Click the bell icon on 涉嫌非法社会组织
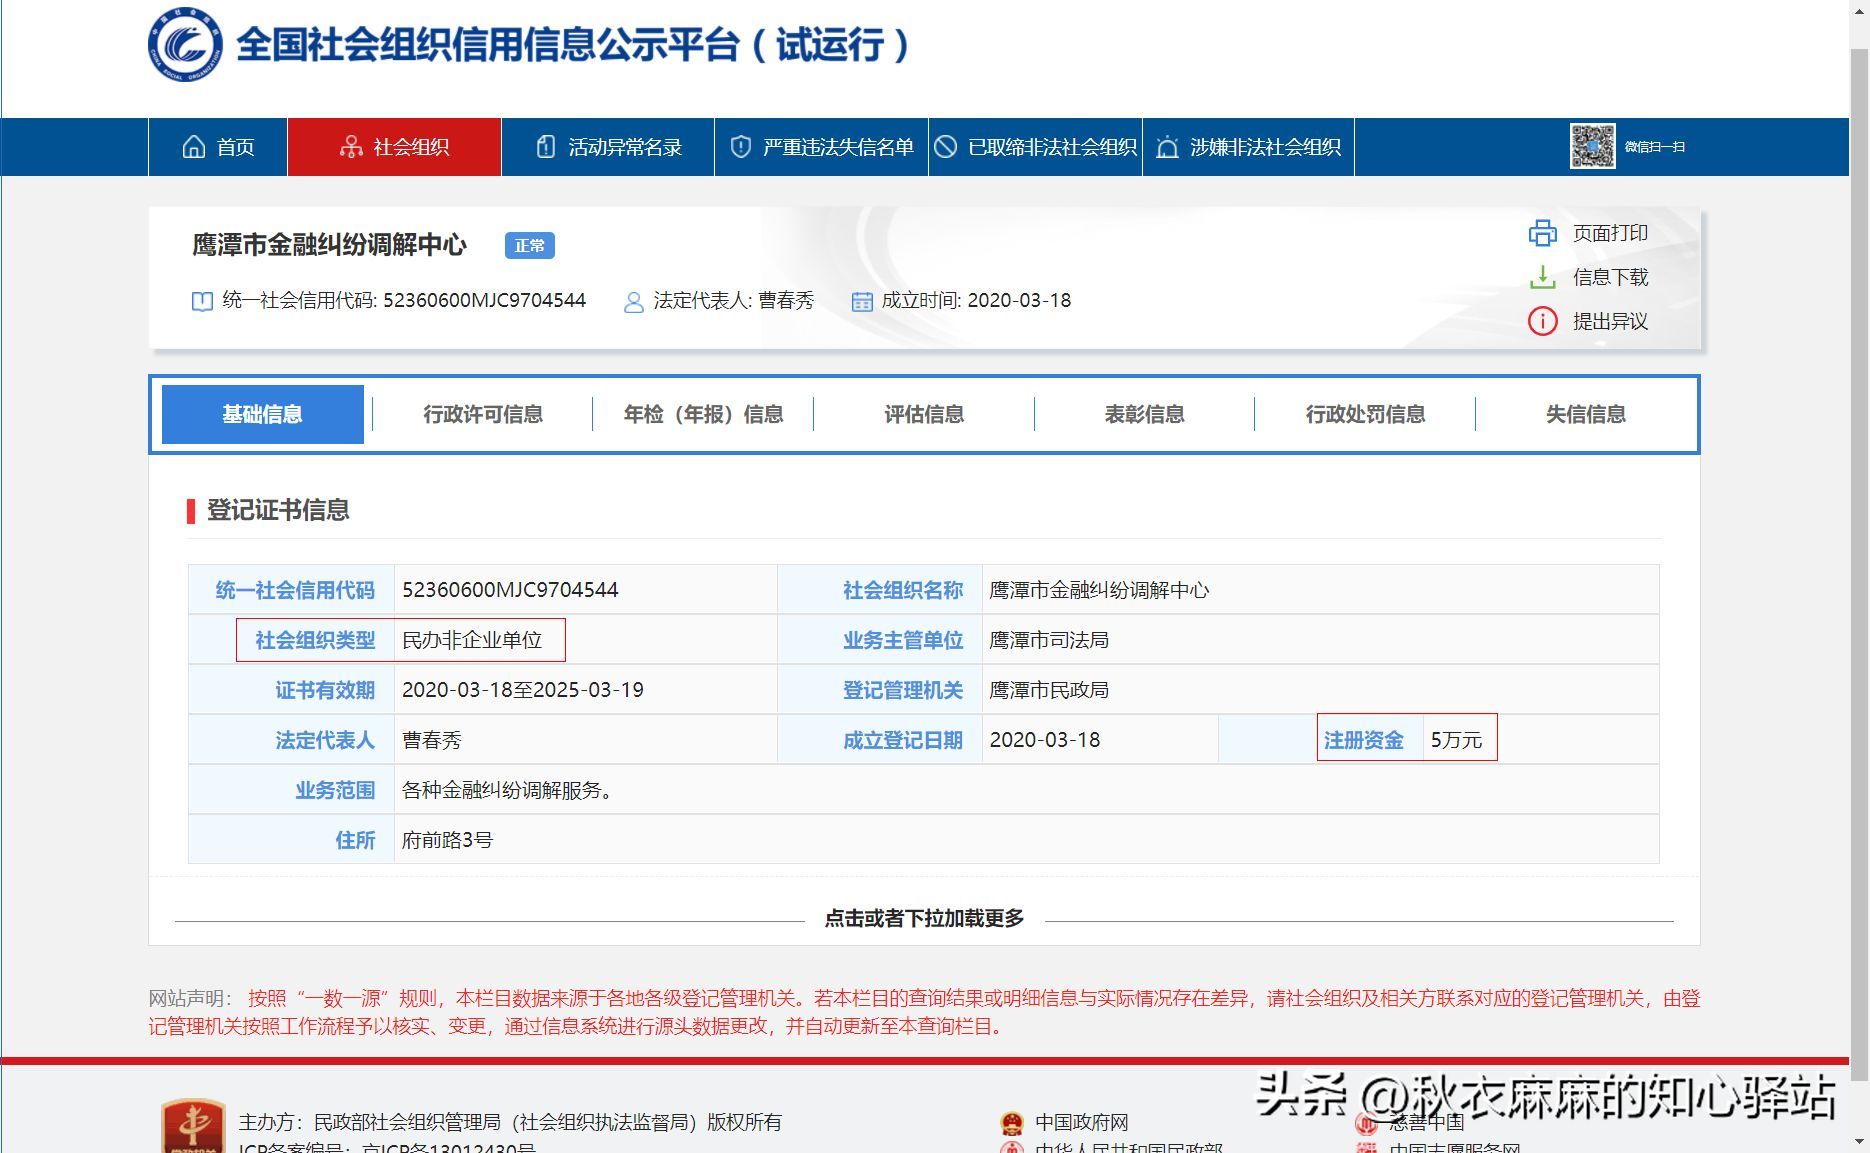Viewport: 1870px width, 1153px height. point(1166,146)
